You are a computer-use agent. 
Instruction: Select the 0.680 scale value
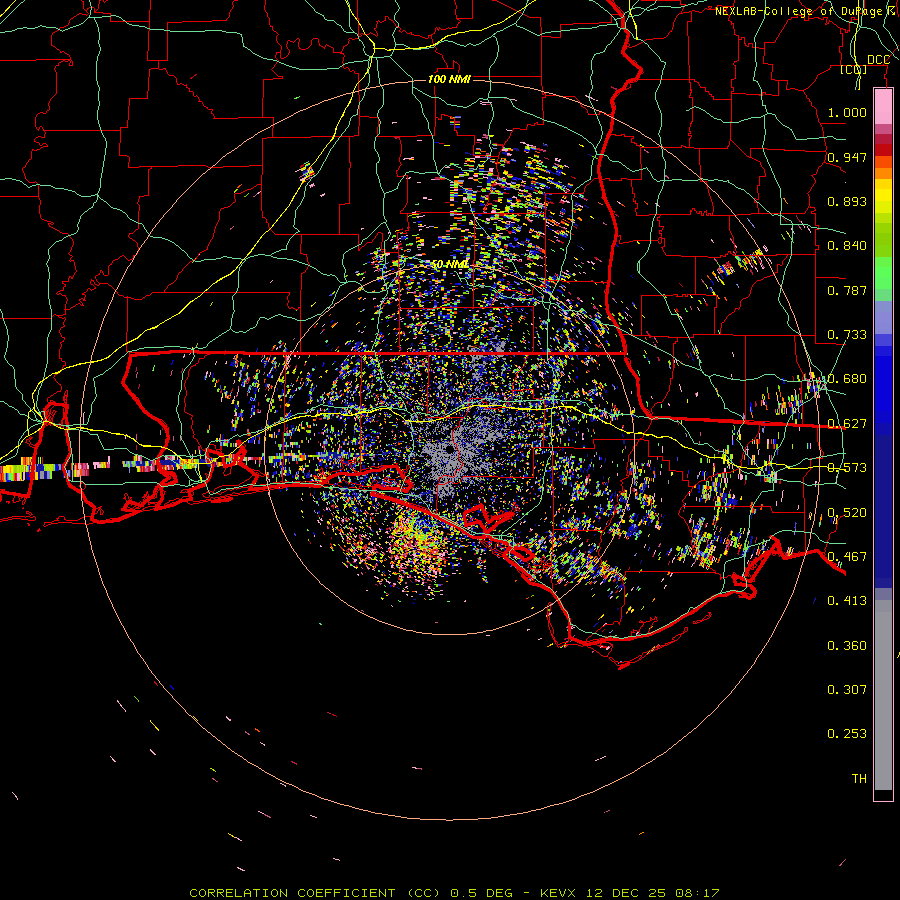coord(847,379)
